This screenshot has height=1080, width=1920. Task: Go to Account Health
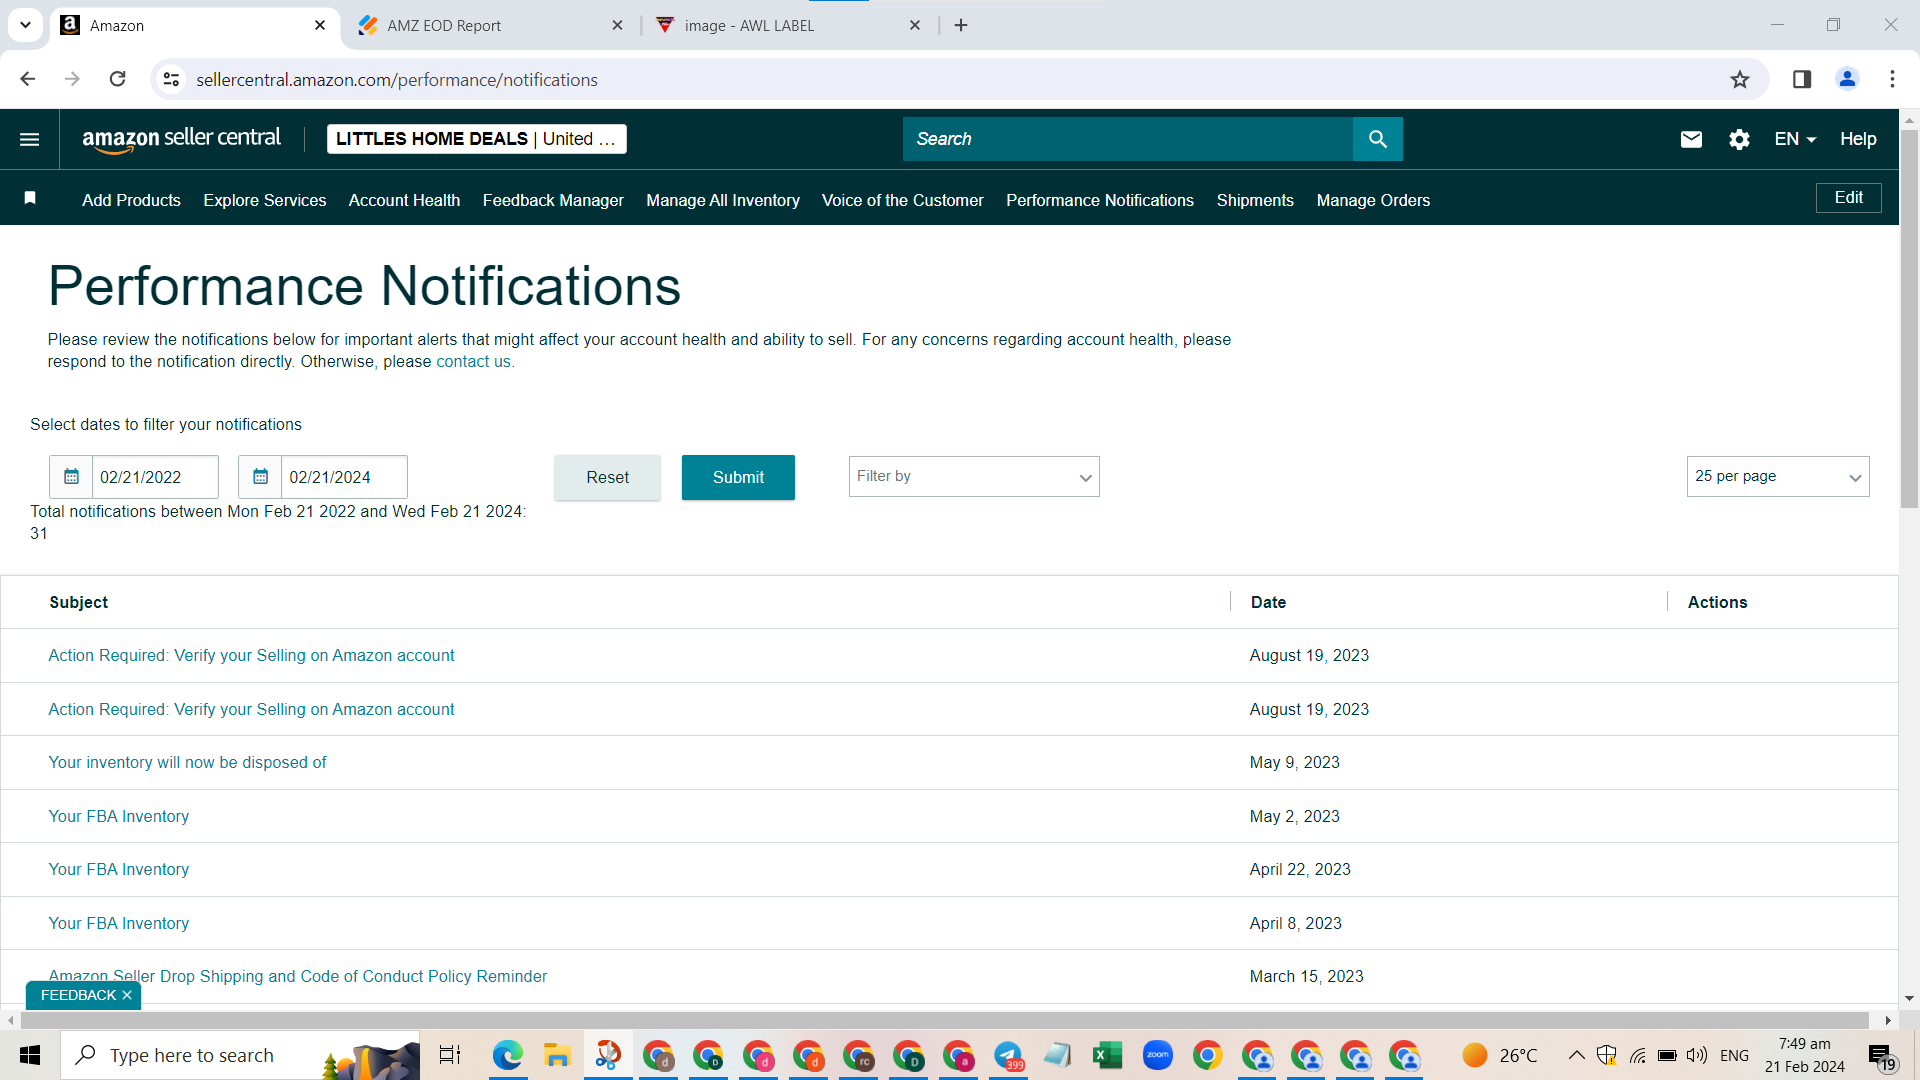(404, 200)
